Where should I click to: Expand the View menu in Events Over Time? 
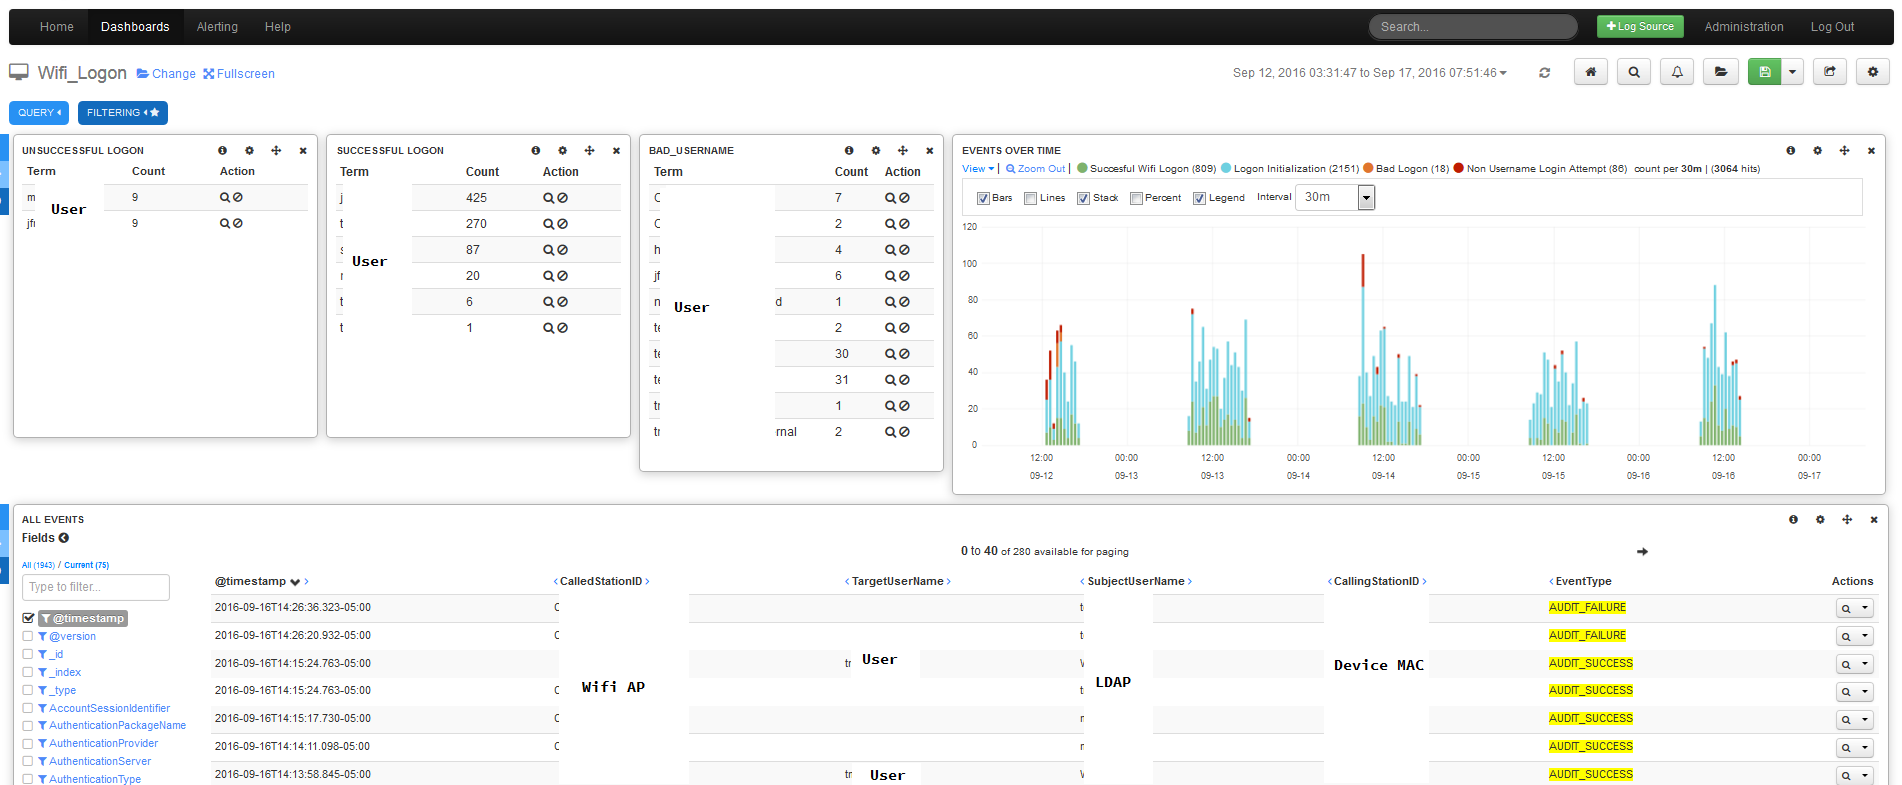(x=978, y=169)
